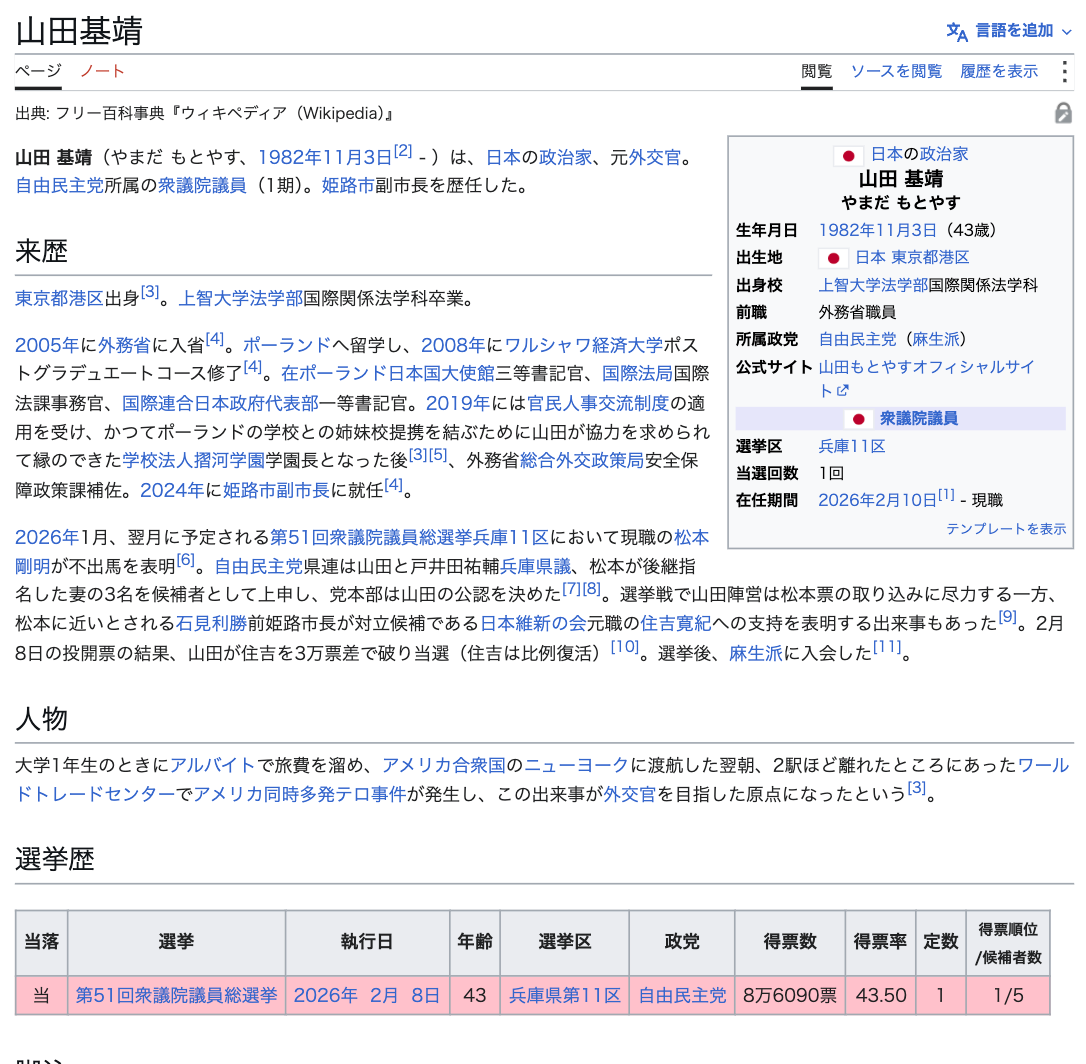Click the page protection lock icon

[1063, 113]
